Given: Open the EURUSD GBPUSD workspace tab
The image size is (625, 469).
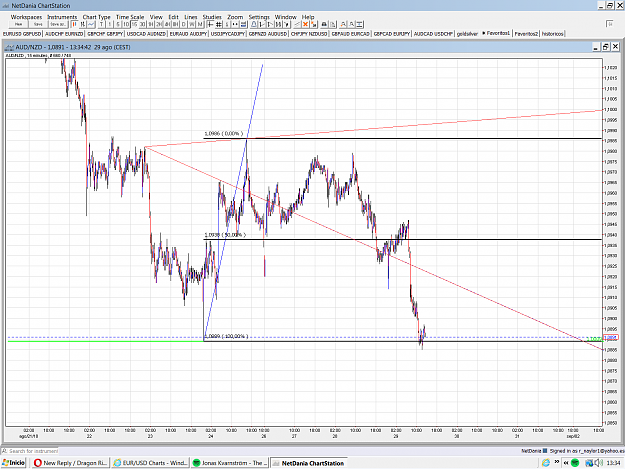Looking at the screenshot, I should click(x=22, y=34).
